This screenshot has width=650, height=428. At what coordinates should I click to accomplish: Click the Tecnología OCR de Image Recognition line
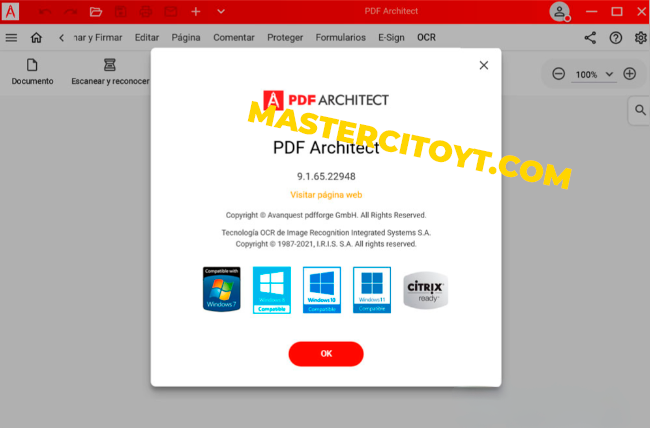(x=326, y=233)
